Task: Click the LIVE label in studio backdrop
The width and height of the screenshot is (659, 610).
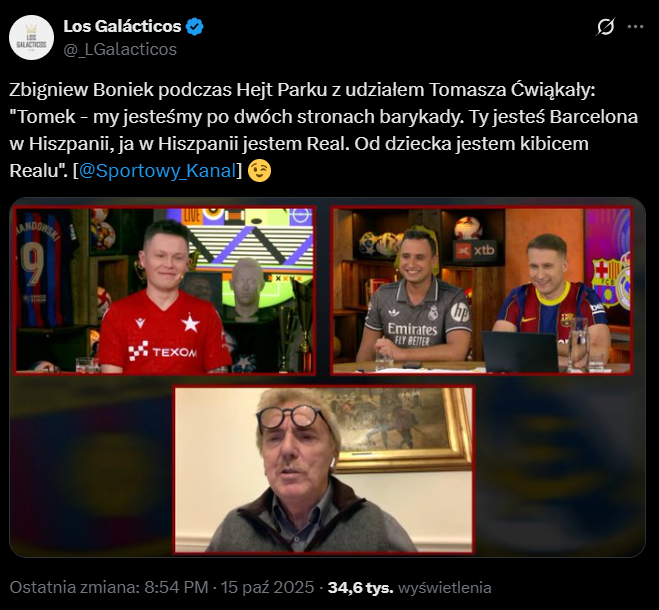Action: [191, 215]
